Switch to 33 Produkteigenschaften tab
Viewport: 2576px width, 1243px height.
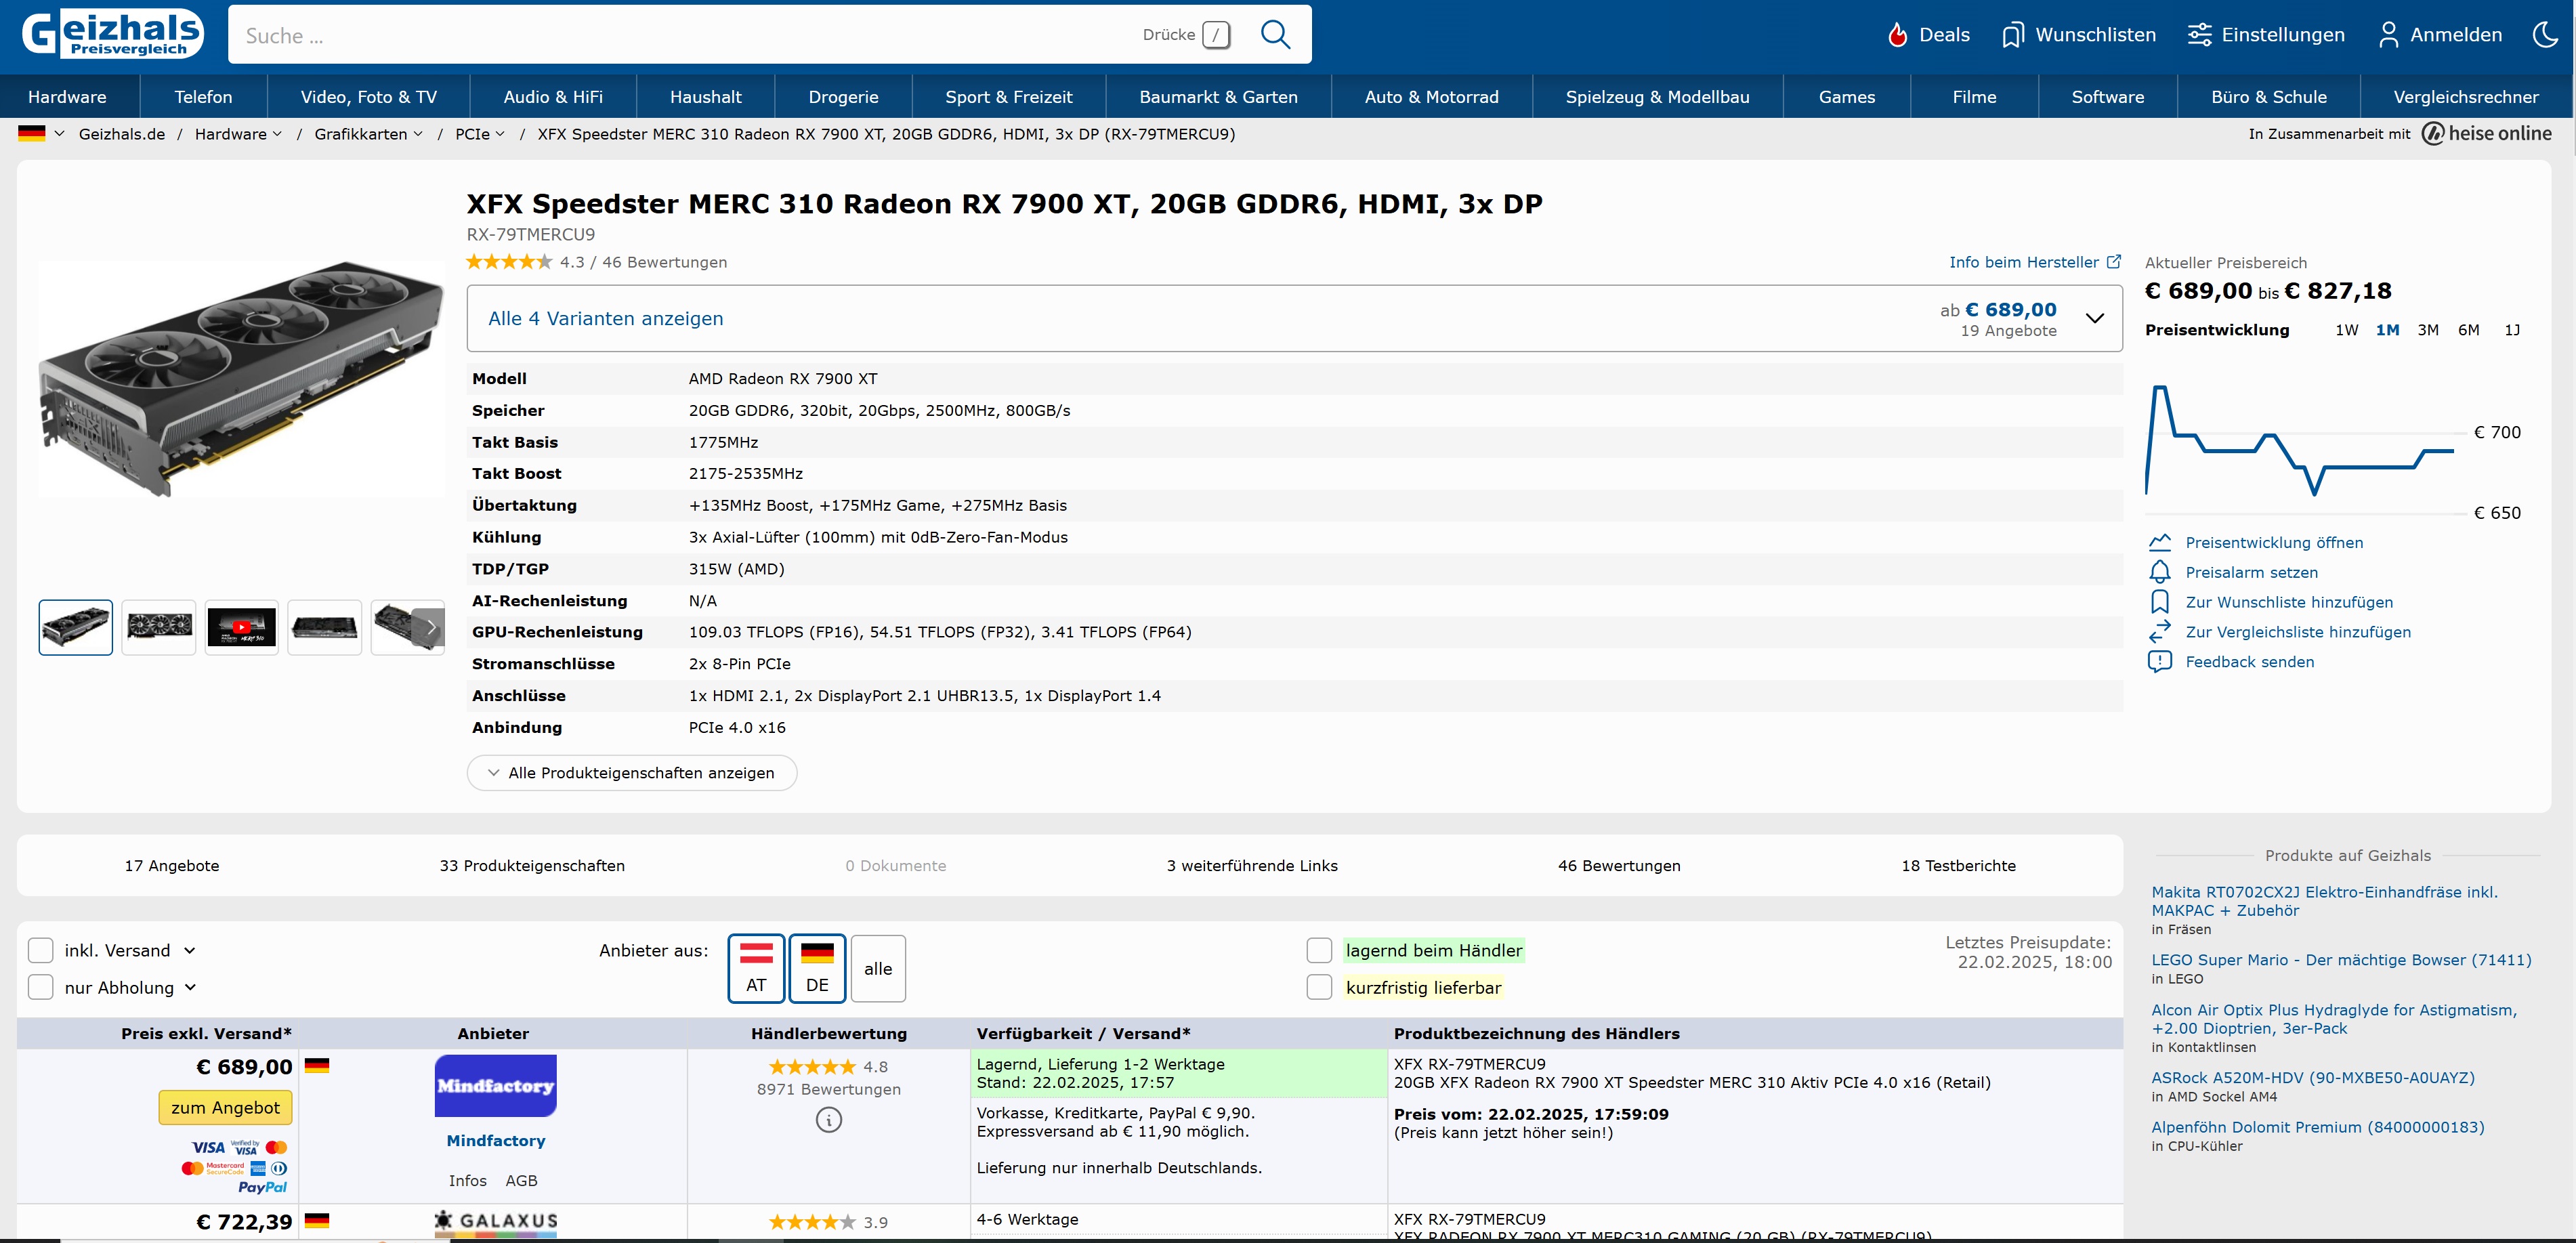(x=532, y=866)
